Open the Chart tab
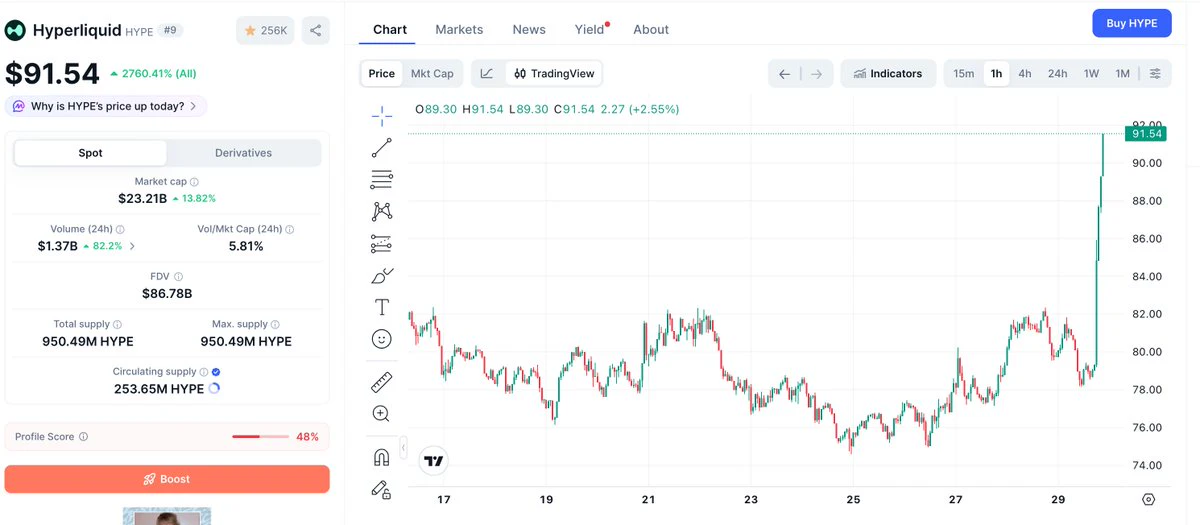Screen dimensions: 1200x525 pyautogui.click(x=390, y=29)
